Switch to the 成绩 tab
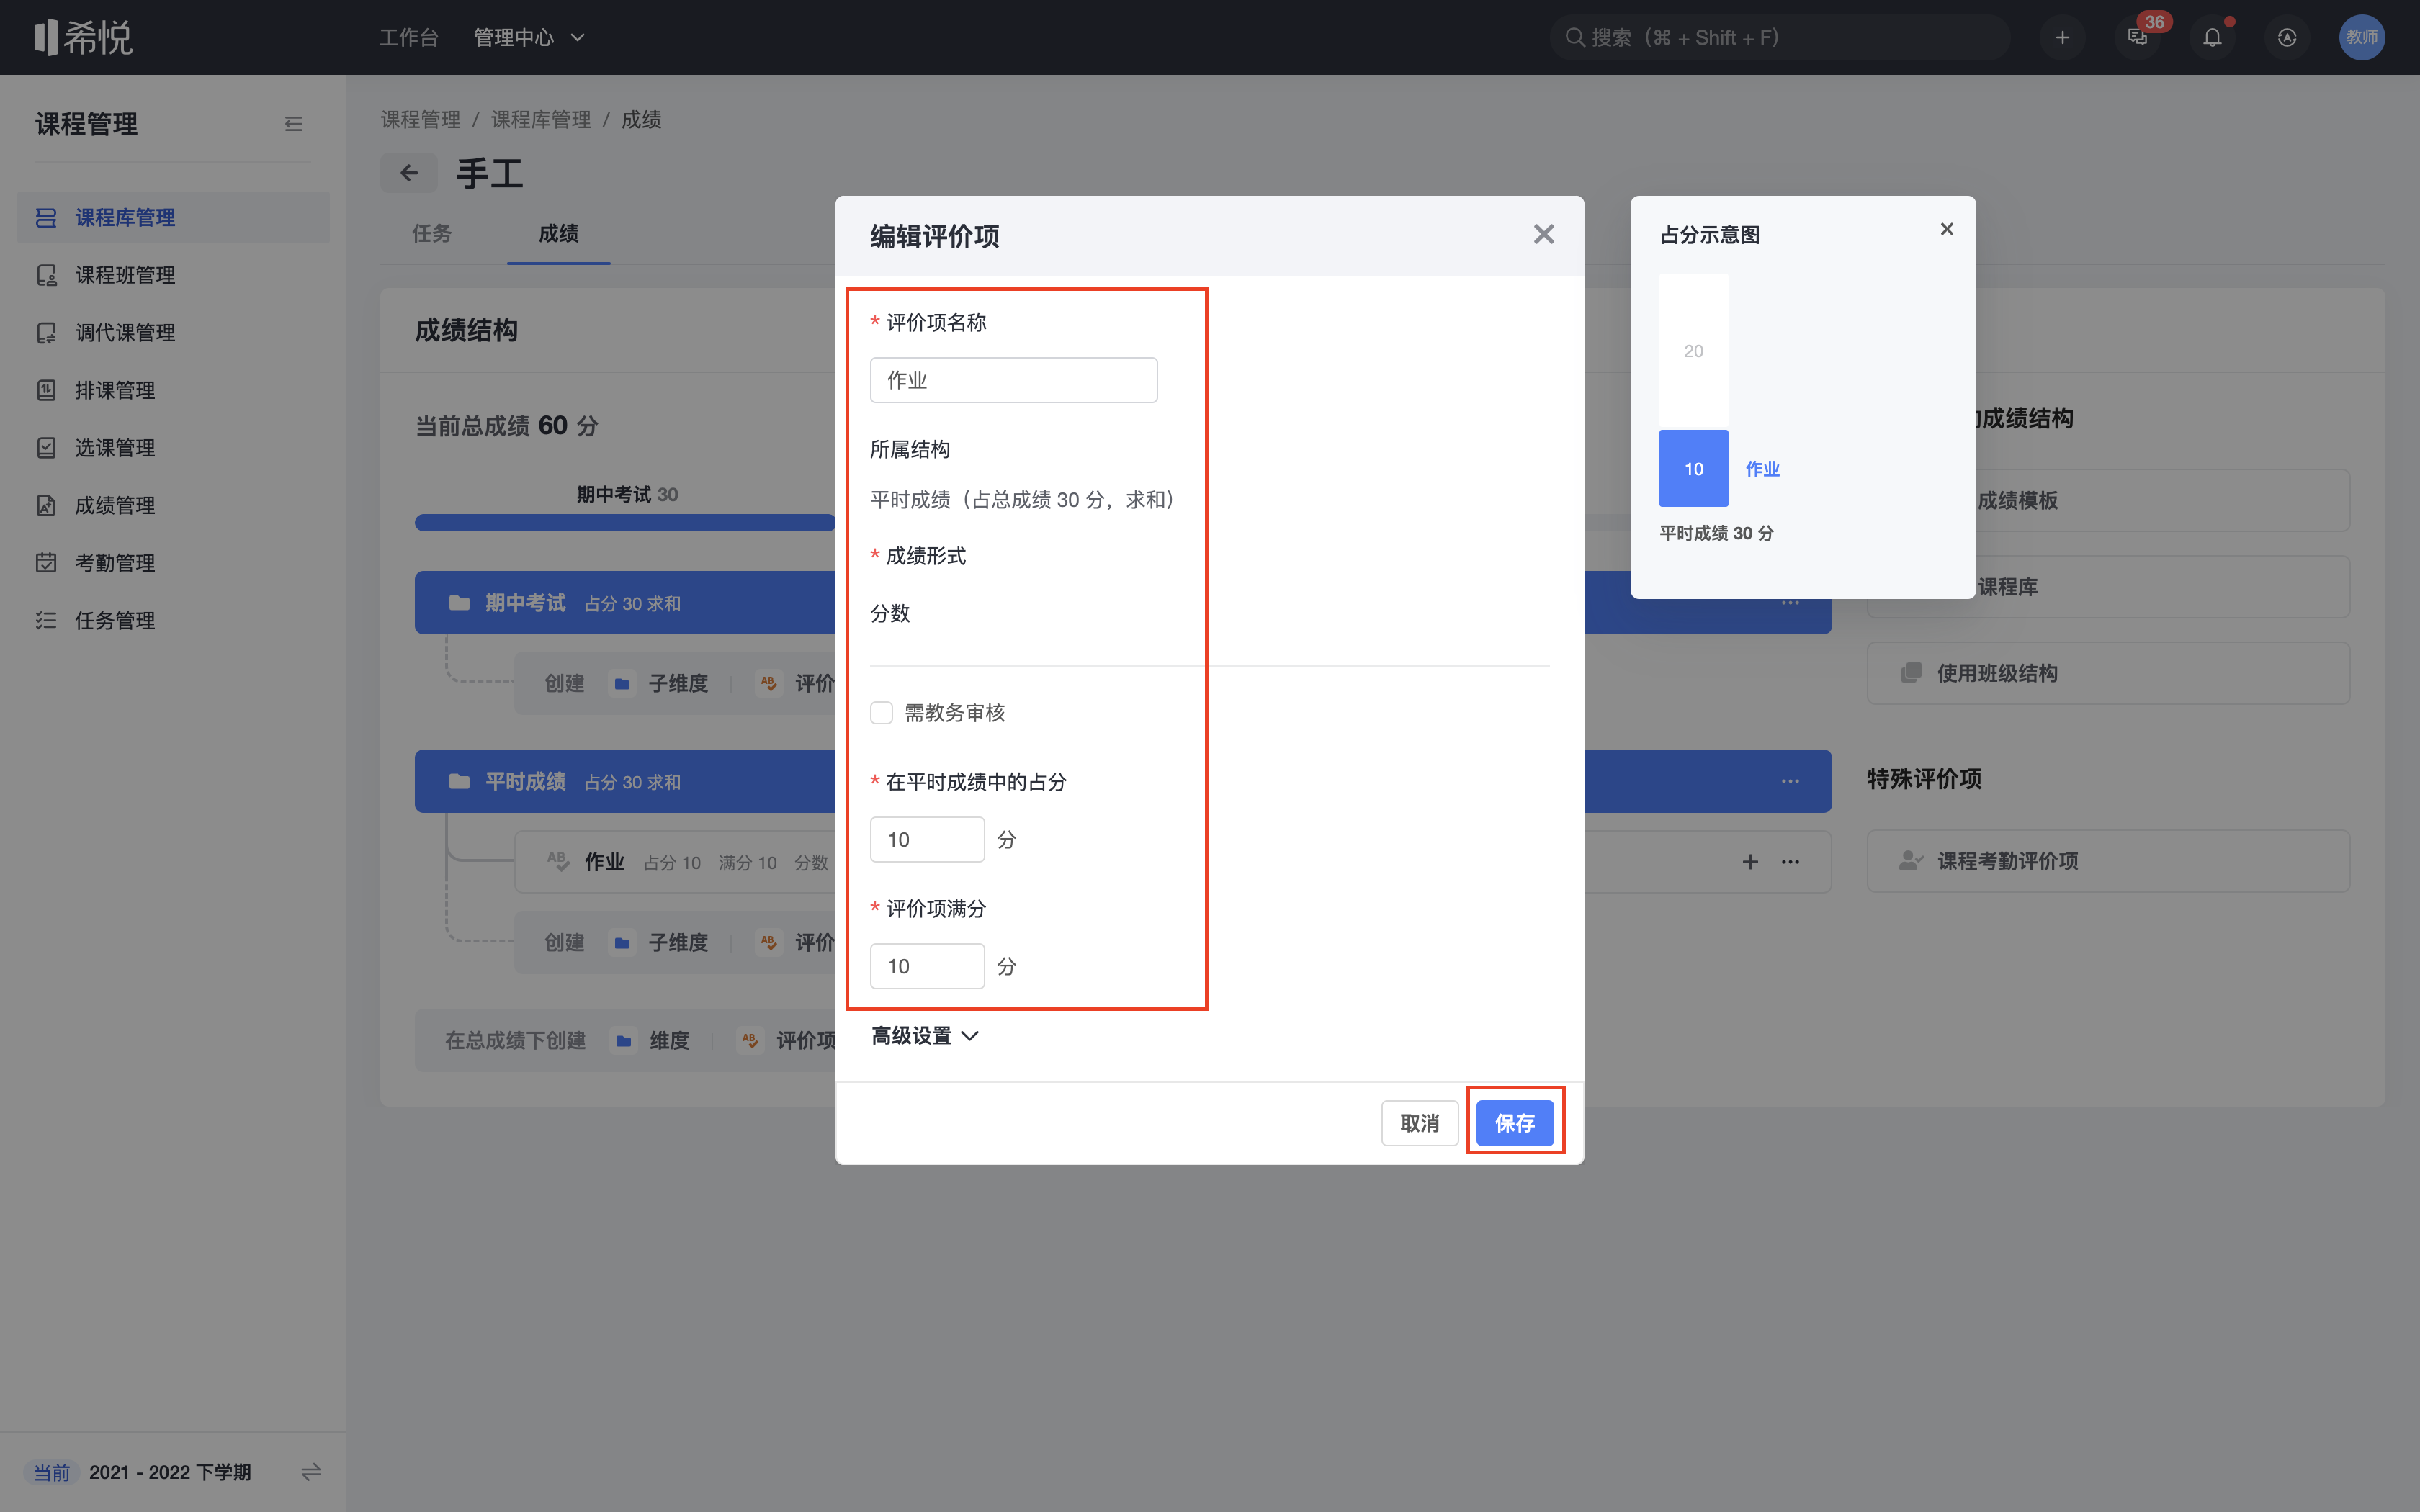Screen dimensions: 2420x1512 (x=558, y=233)
